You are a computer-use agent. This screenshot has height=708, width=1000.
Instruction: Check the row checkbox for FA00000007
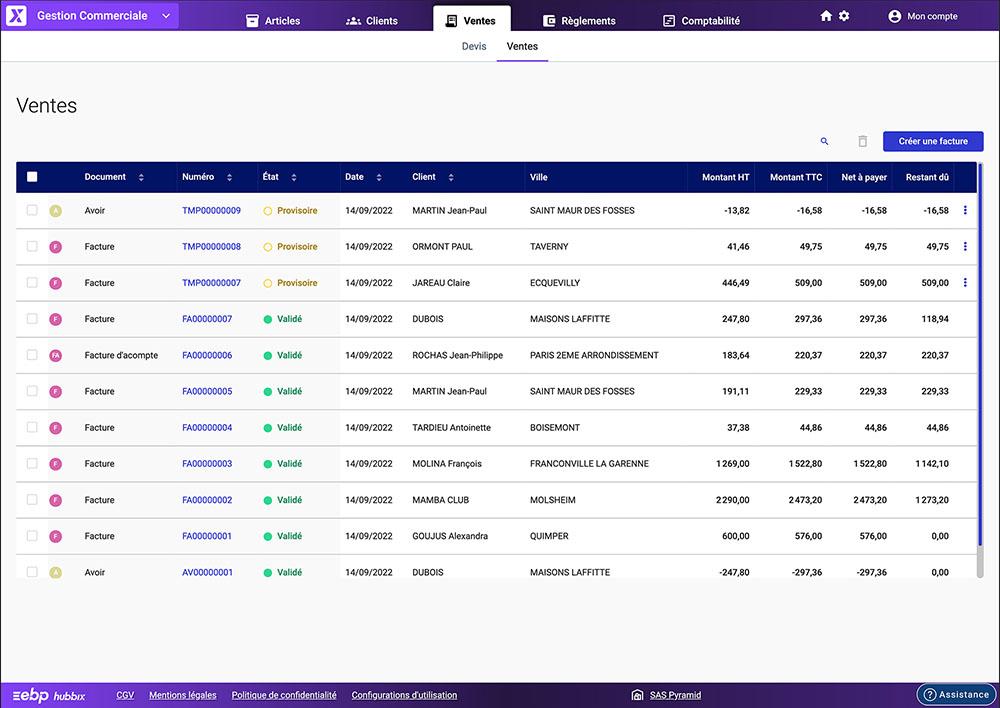point(31,319)
